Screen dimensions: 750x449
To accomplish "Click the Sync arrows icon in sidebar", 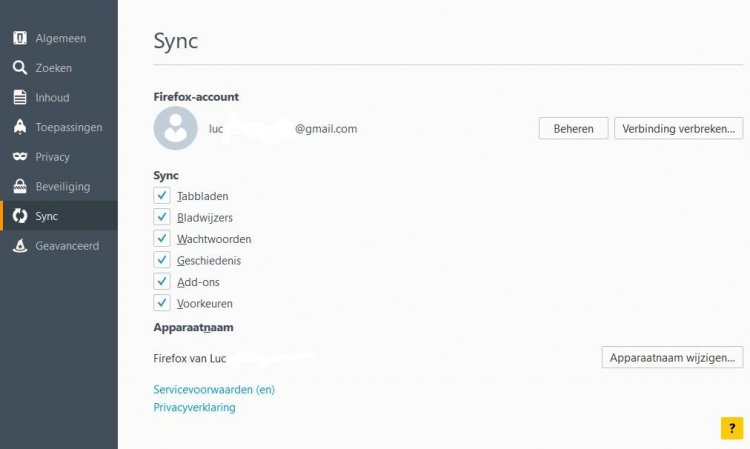I will tap(20, 216).
